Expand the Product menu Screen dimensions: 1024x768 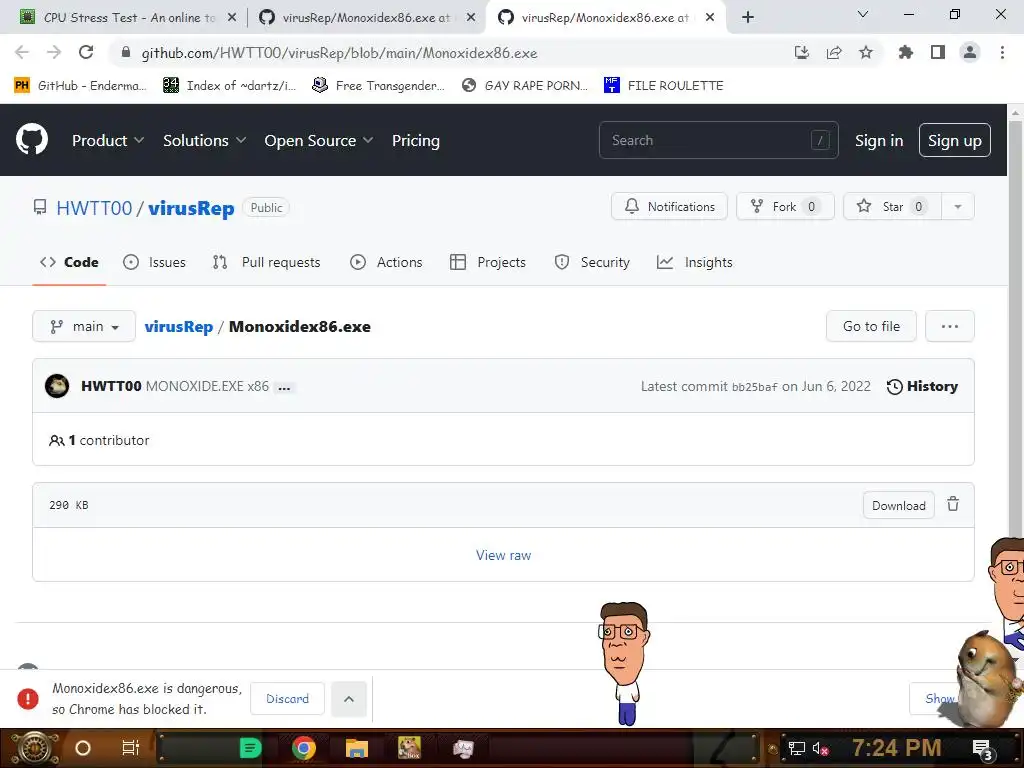coord(108,140)
